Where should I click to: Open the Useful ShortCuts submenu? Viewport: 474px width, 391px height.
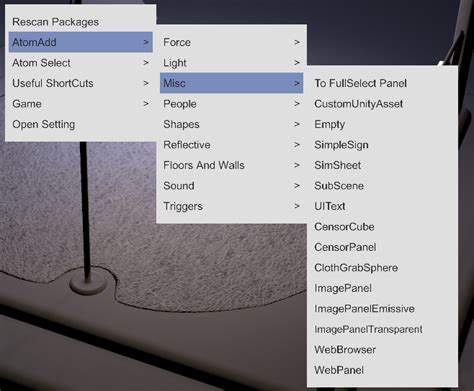coord(81,83)
